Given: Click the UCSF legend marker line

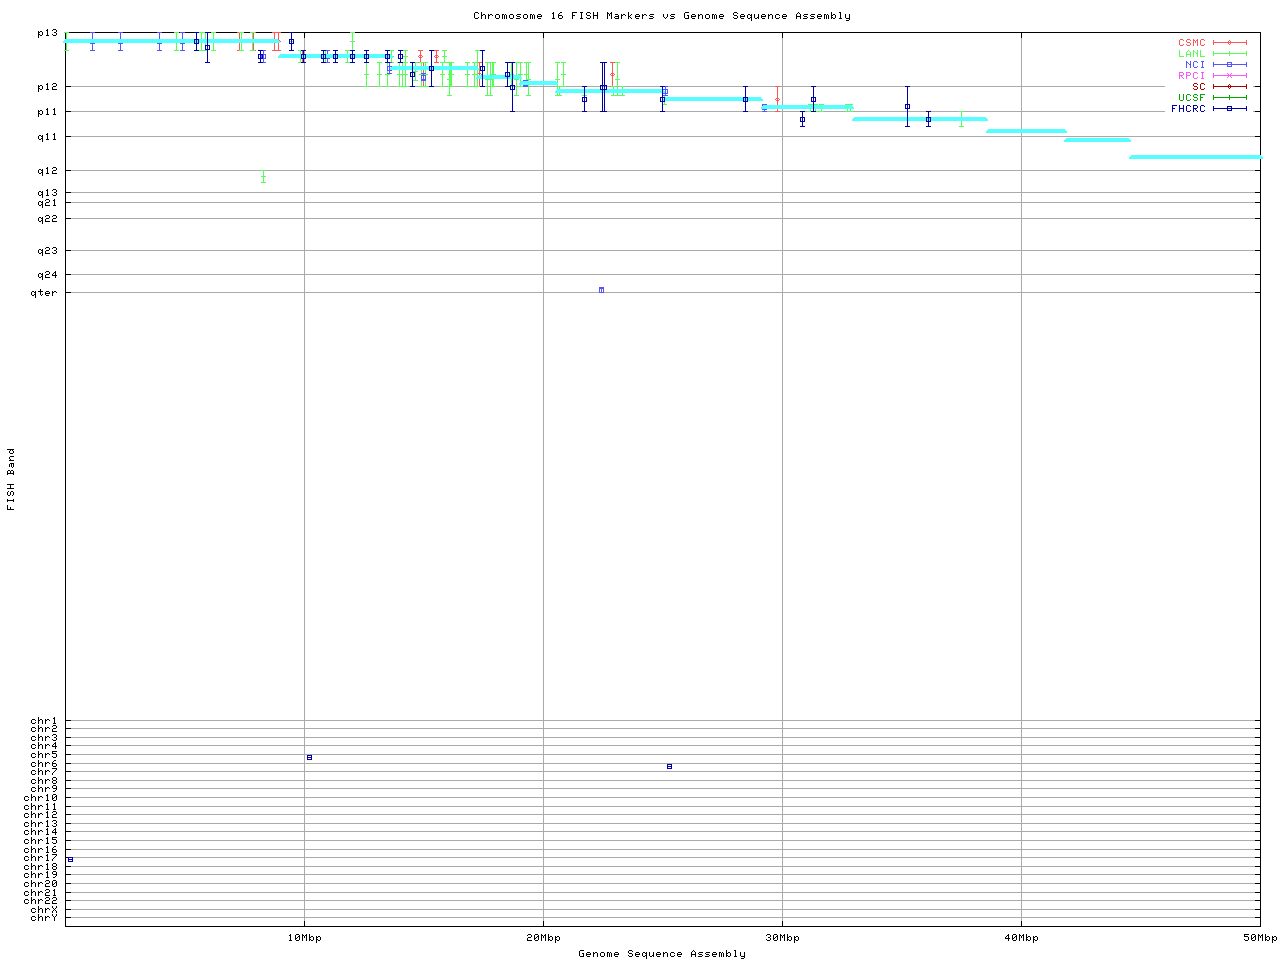Looking at the screenshot, I should pyautogui.click(x=1229, y=97).
